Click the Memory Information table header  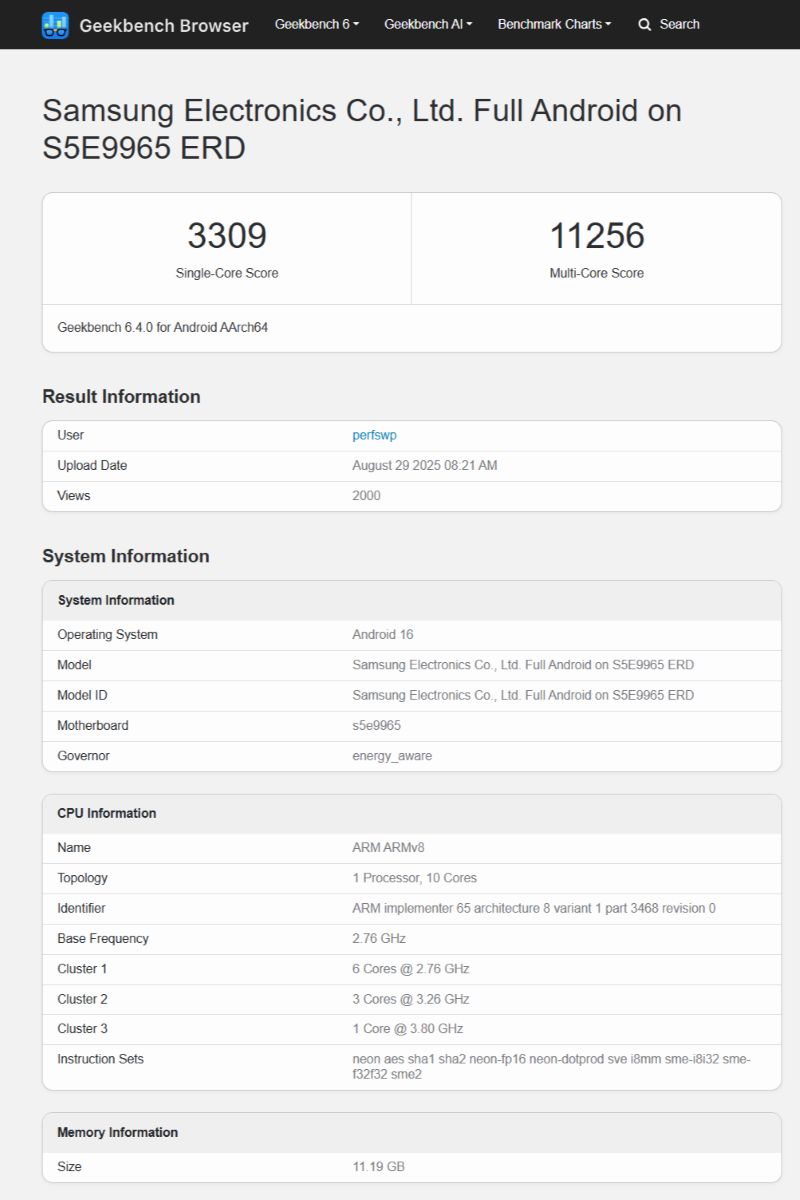pos(412,1133)
